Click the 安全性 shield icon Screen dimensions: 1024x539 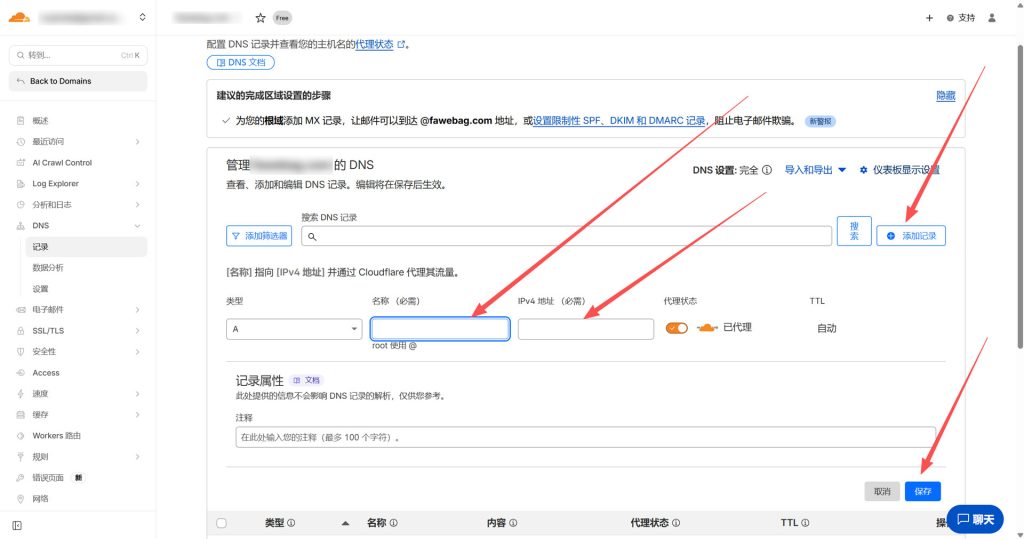coord(20,351)
